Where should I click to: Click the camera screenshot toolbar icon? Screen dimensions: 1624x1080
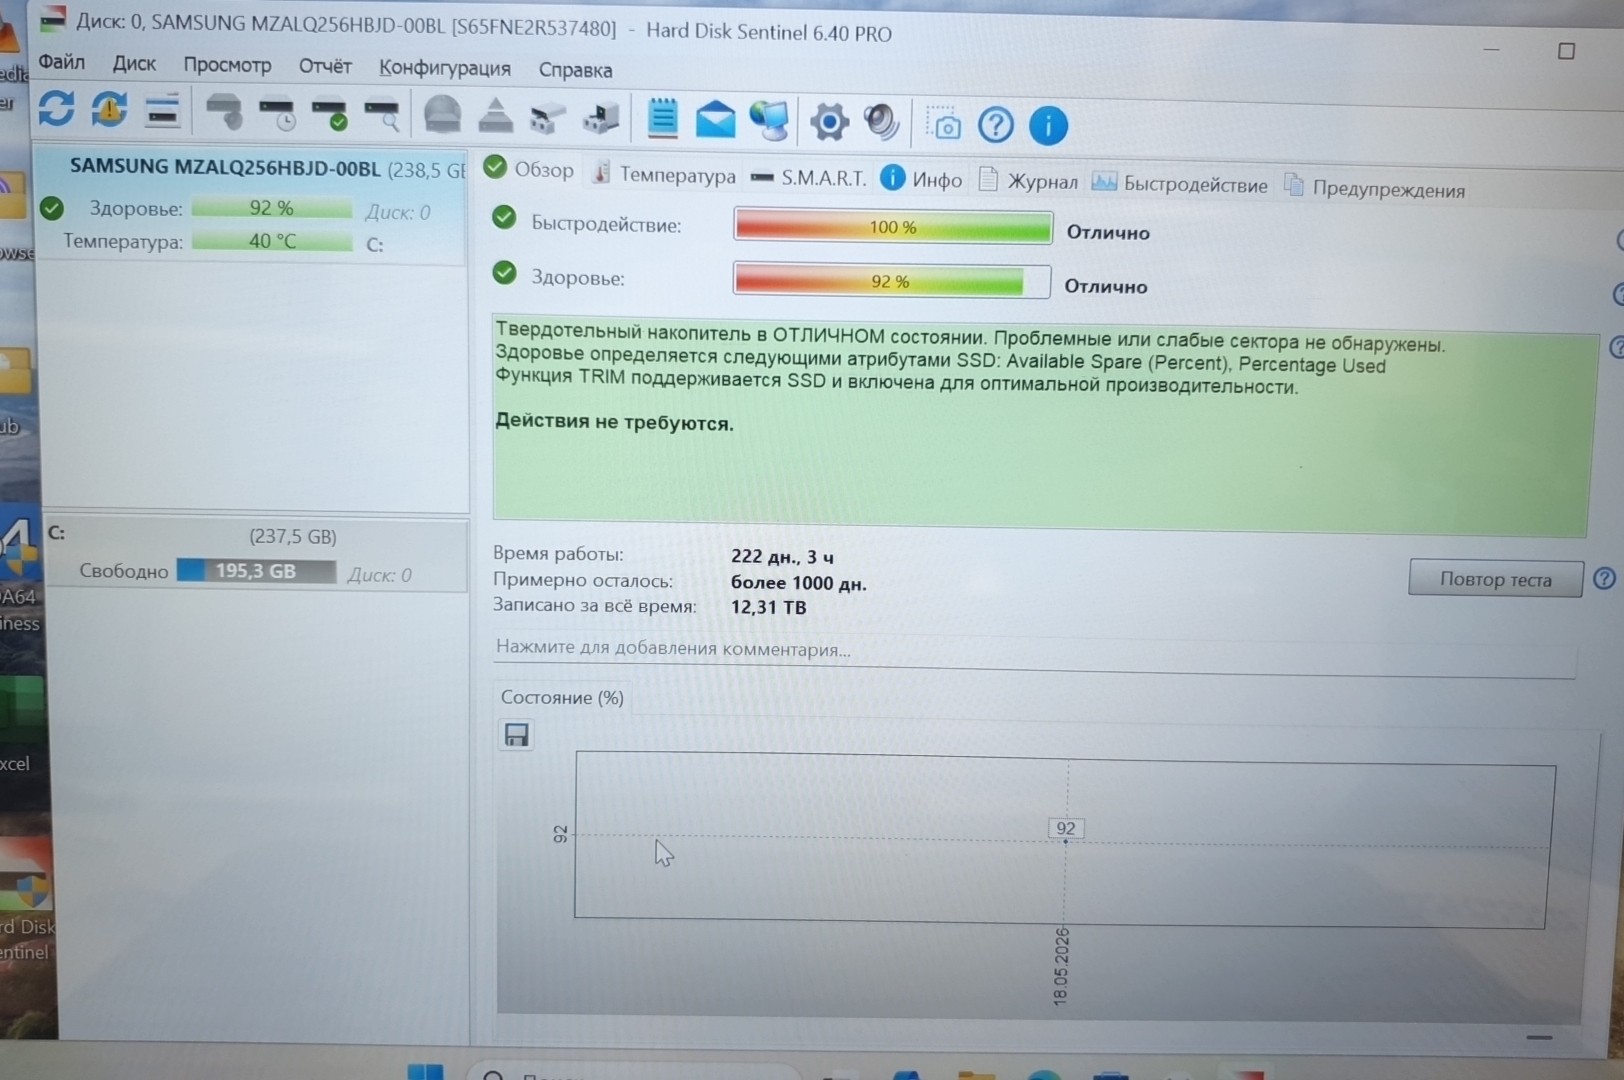pos(943,125)
